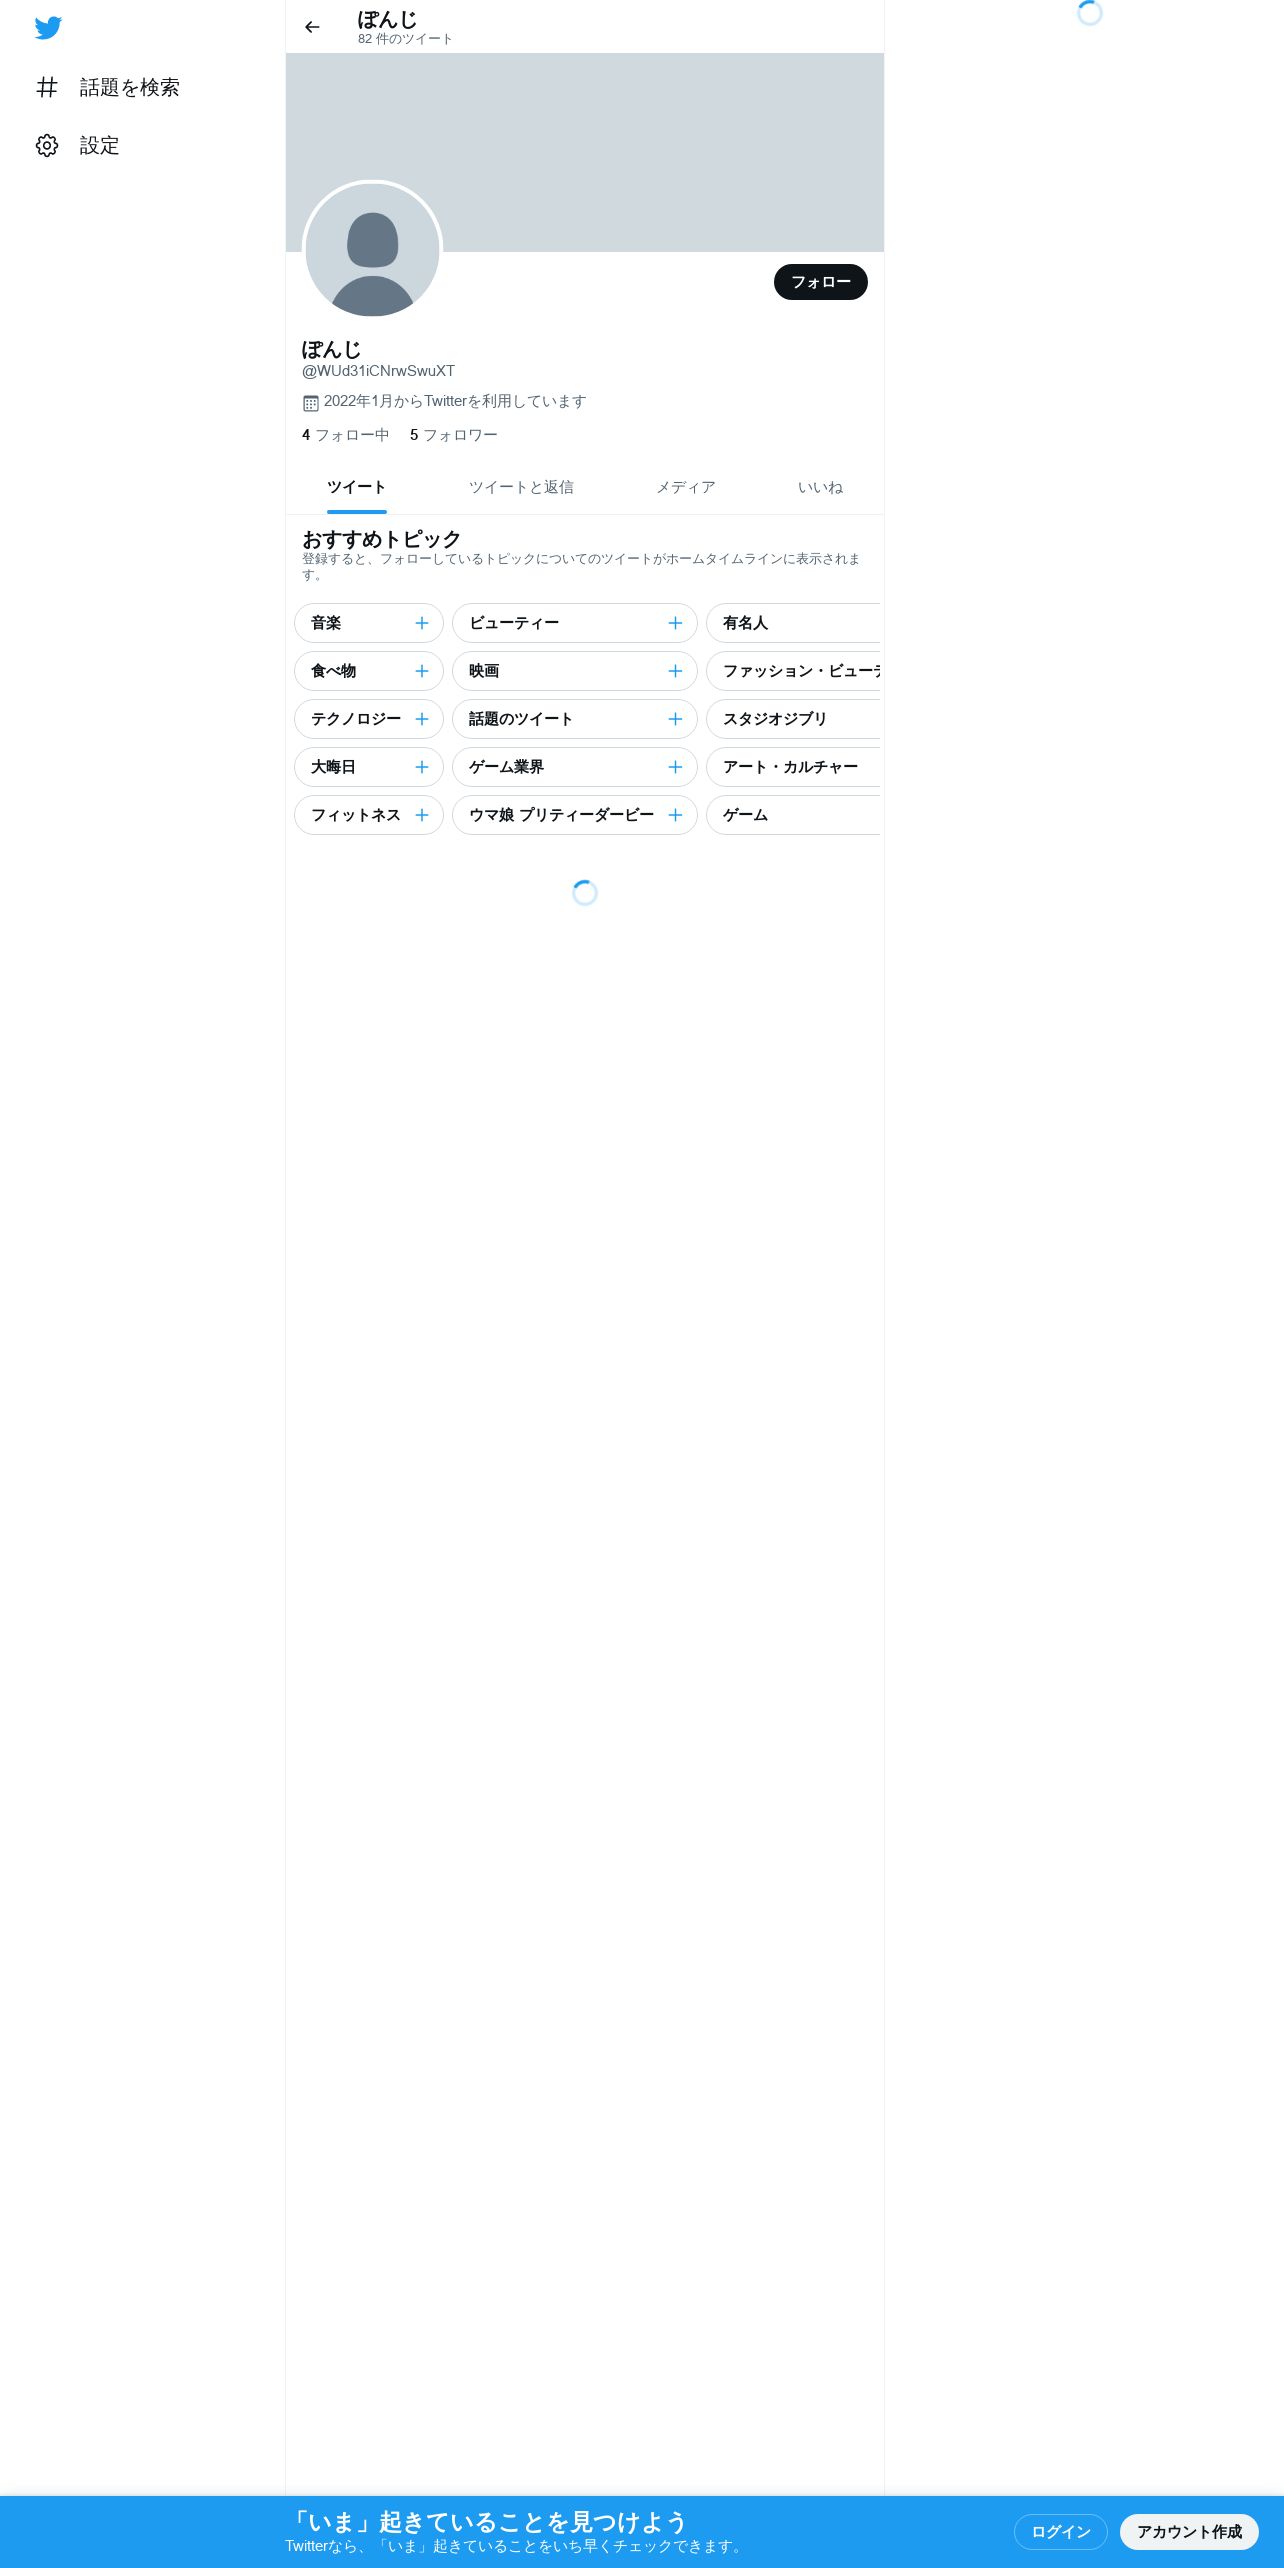Open the ゲーム topic chip
The image size is (1284, 2568).
tap(793, 815)
